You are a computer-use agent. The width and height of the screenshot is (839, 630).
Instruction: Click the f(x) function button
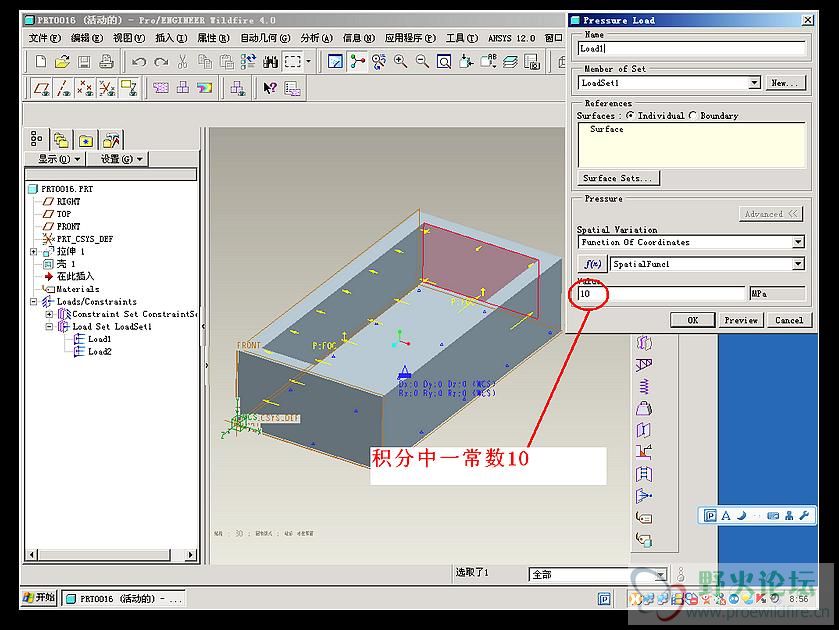592,264
